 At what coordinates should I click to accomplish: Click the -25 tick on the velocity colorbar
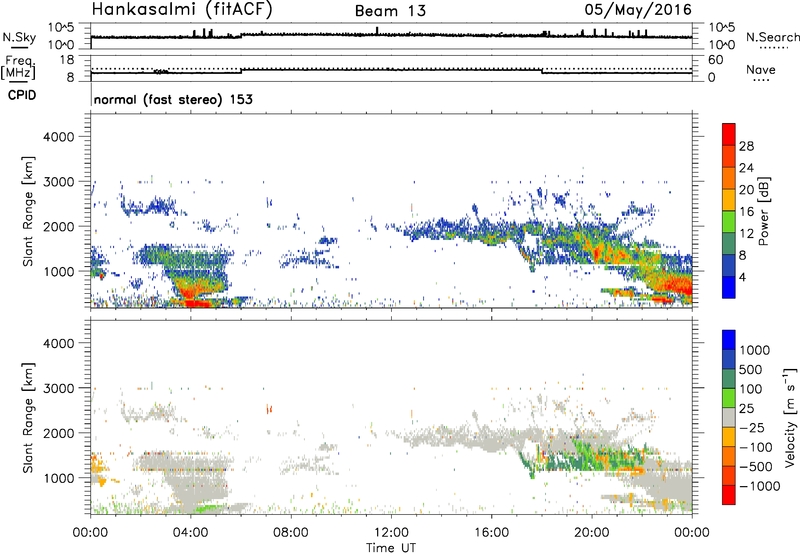(x=752, y=427)
